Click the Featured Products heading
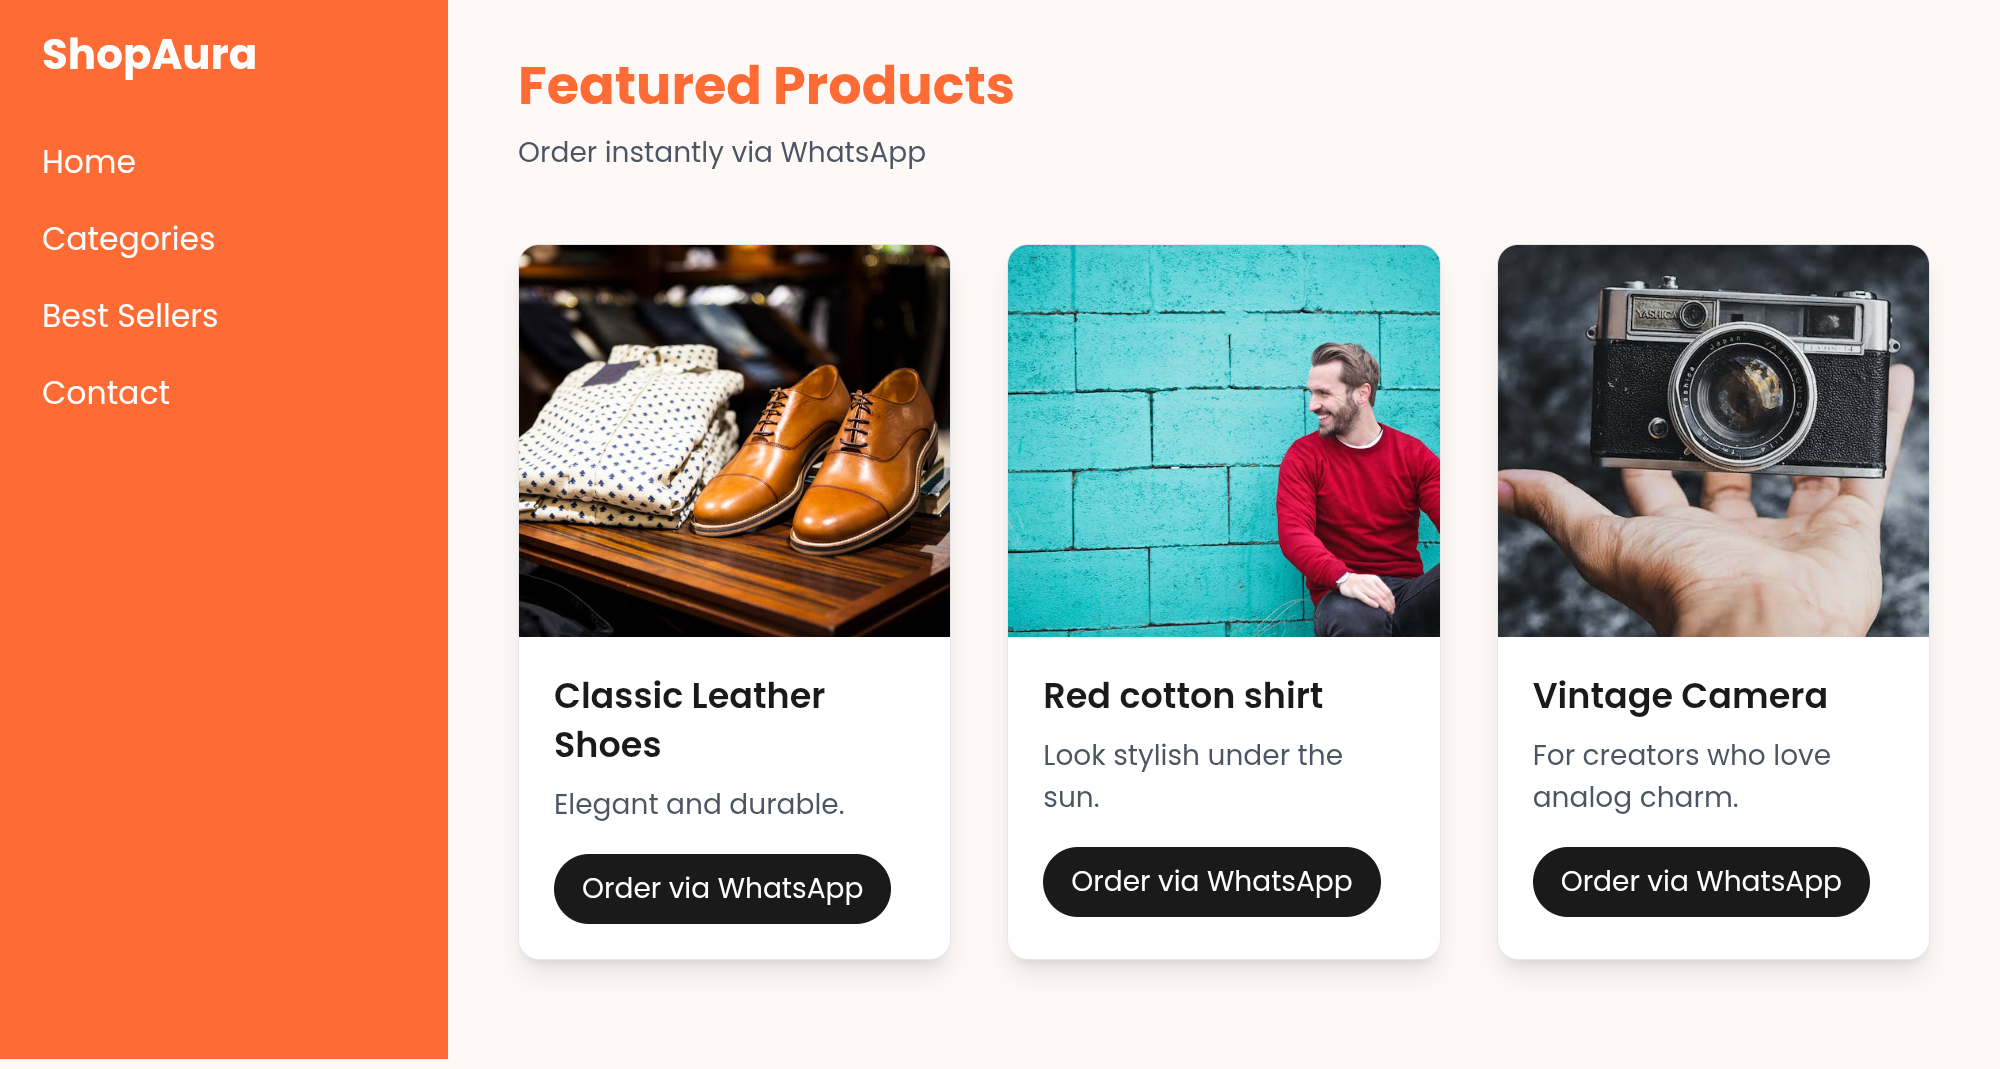 (x=765, y=86)
